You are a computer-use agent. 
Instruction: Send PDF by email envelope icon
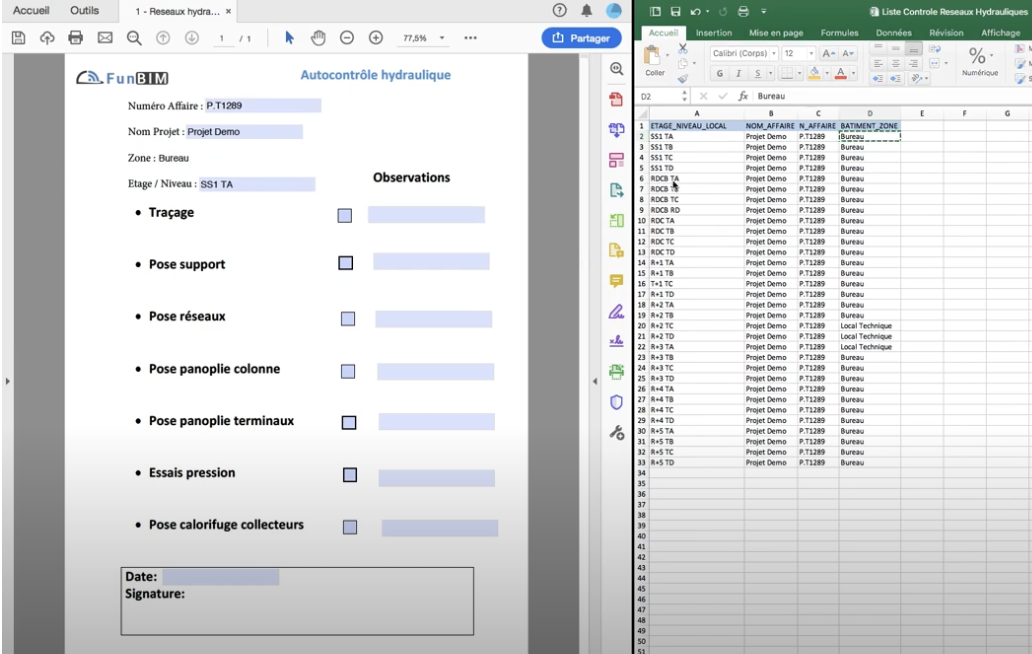(x=104, y=38)
